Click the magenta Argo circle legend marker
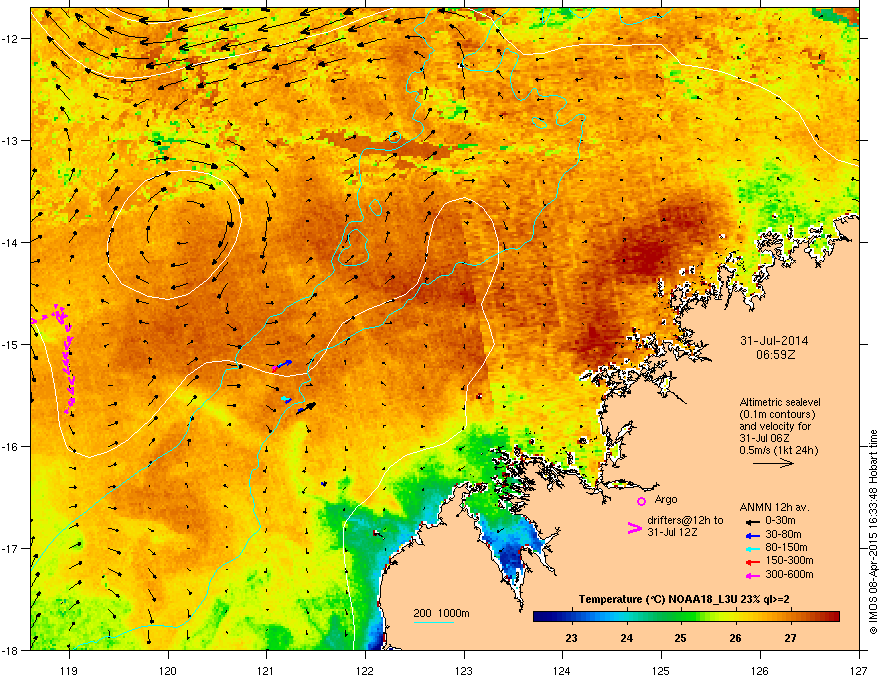The width and height of the screenshot is (880, 680). coord(641,501)
